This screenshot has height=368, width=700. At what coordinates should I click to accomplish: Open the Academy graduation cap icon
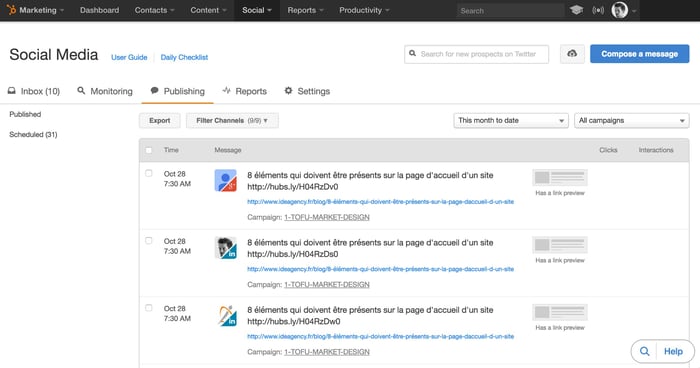(x=576, y=10)
